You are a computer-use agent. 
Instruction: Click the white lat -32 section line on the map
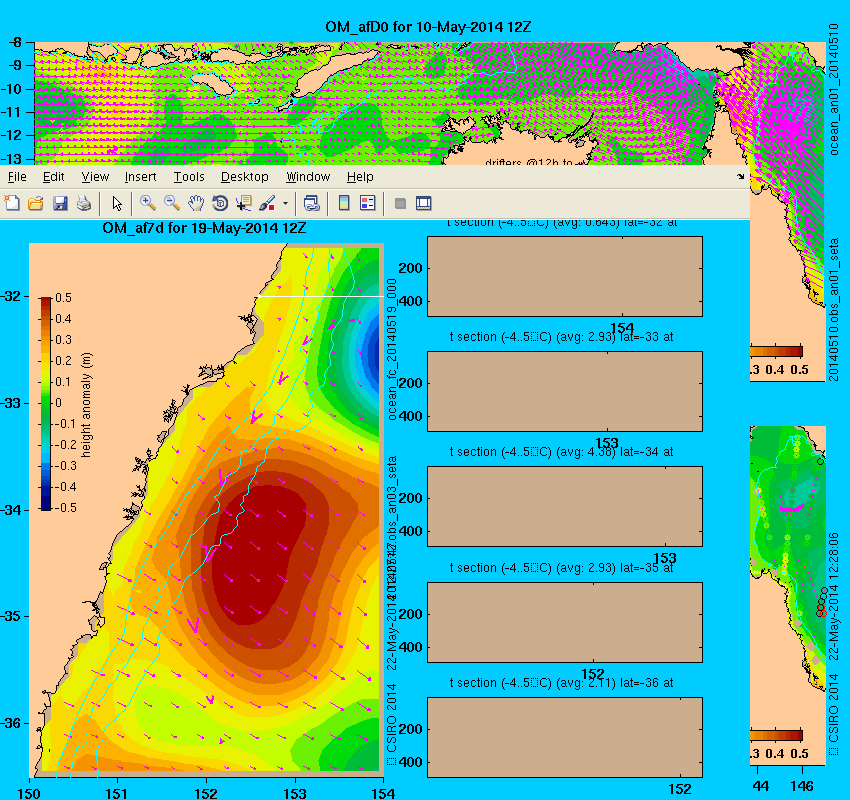(321, 296)
